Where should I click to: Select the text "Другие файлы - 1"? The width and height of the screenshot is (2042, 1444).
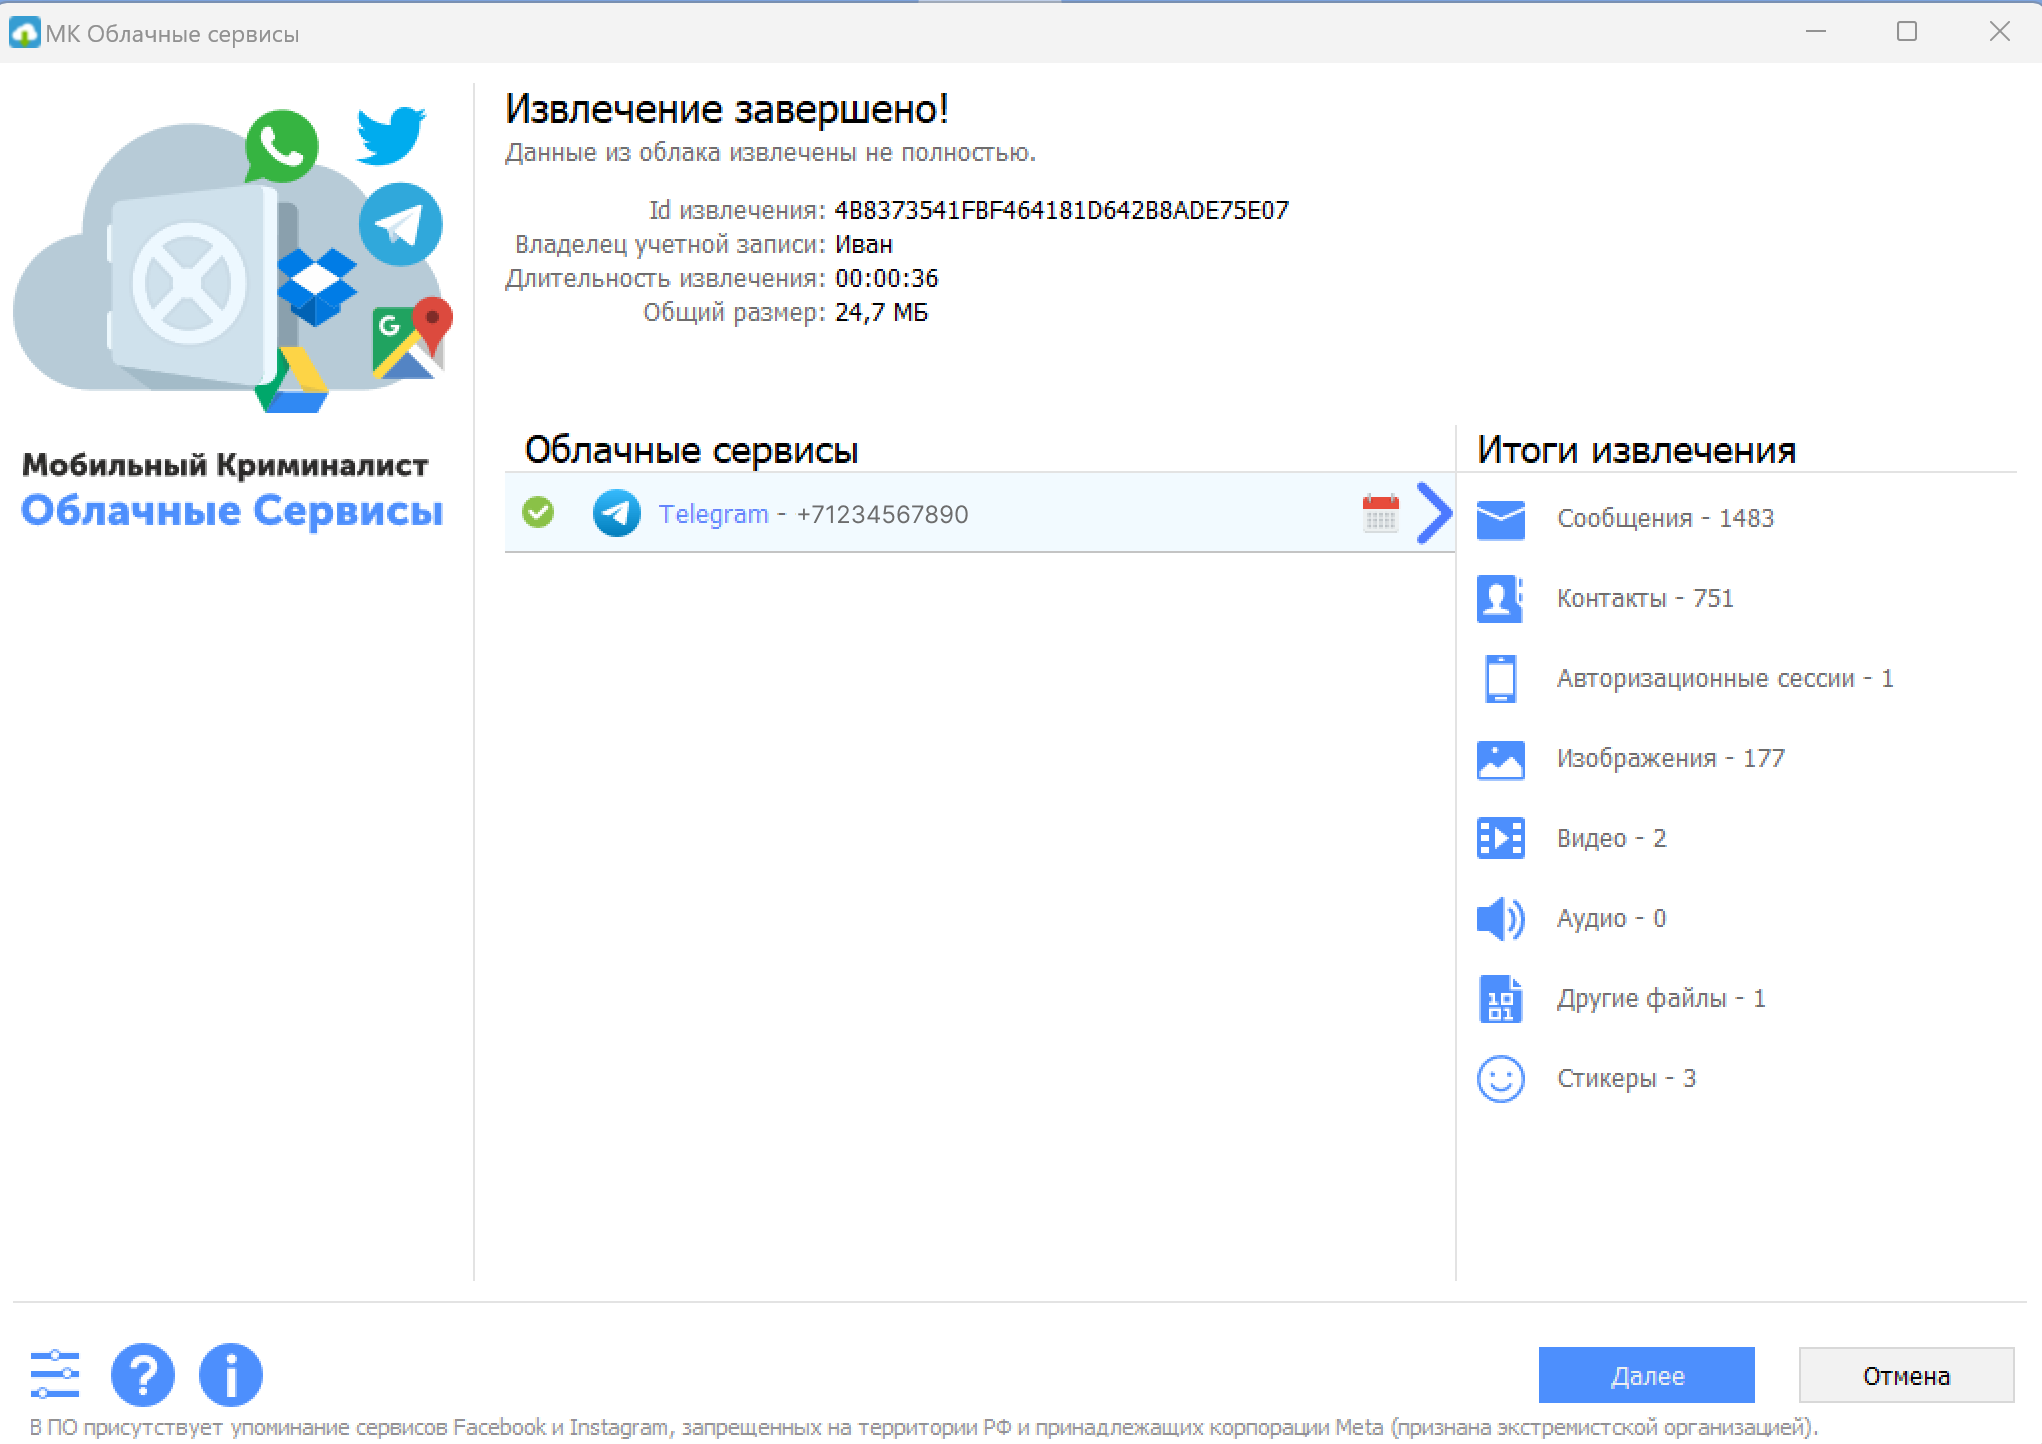click(x=1661, y=998)
